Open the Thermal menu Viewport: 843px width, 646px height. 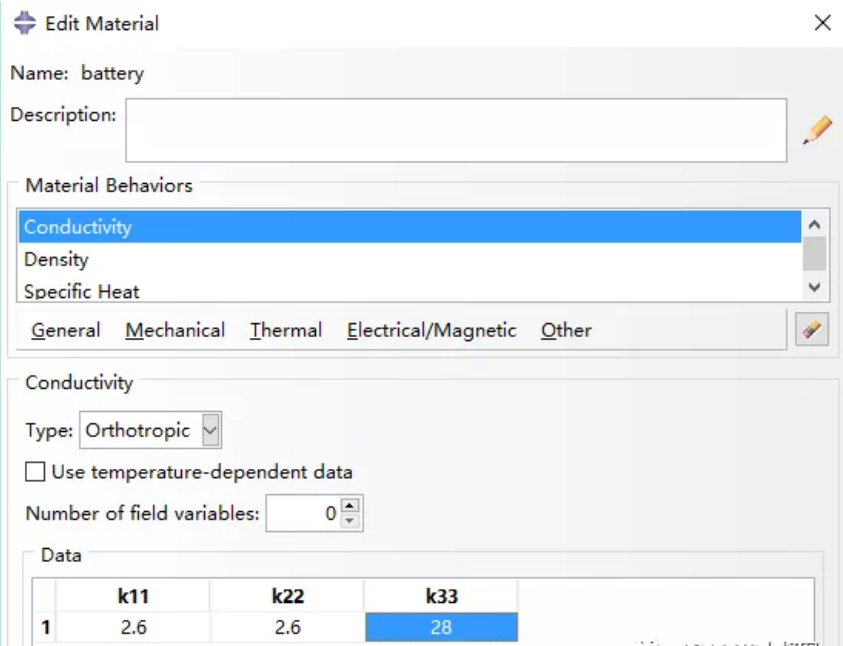coord(286,330)
